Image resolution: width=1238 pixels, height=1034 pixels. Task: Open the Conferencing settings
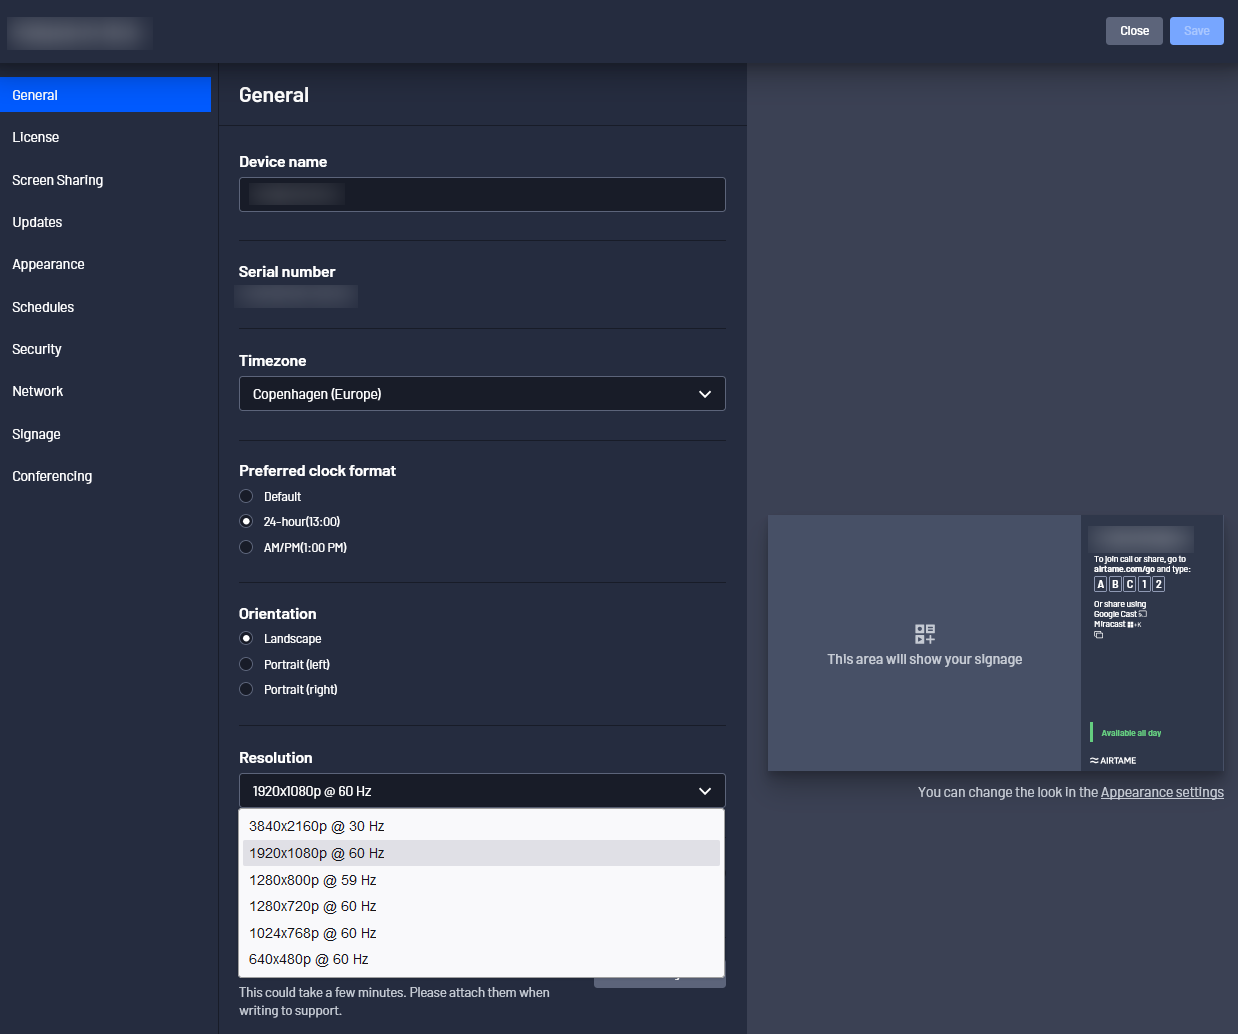coord(52,476)
